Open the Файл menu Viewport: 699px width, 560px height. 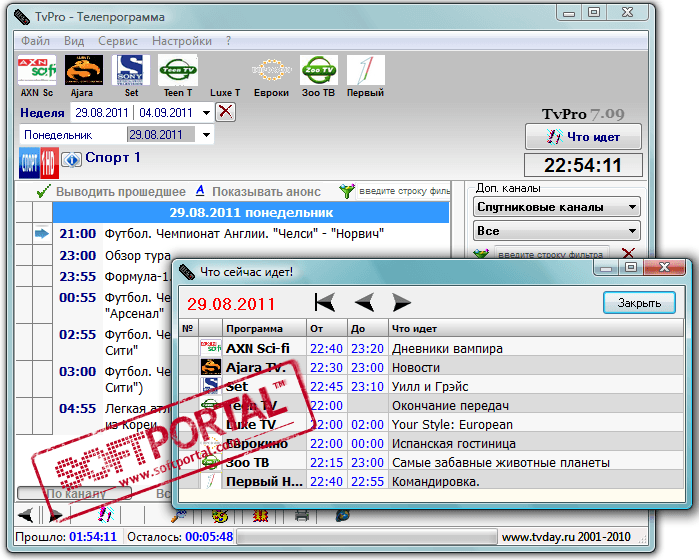[x=35, y=41]
